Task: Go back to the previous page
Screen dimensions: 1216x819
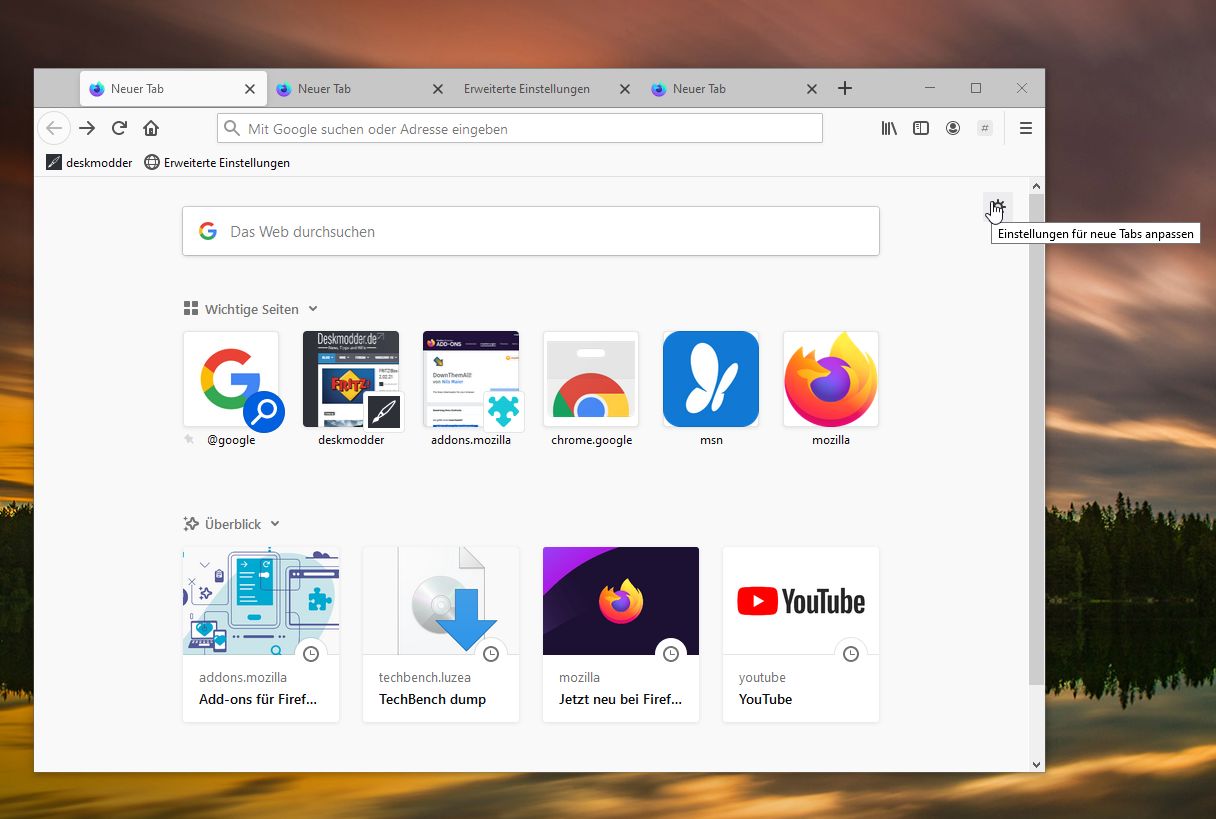Action: pos(54,128)
